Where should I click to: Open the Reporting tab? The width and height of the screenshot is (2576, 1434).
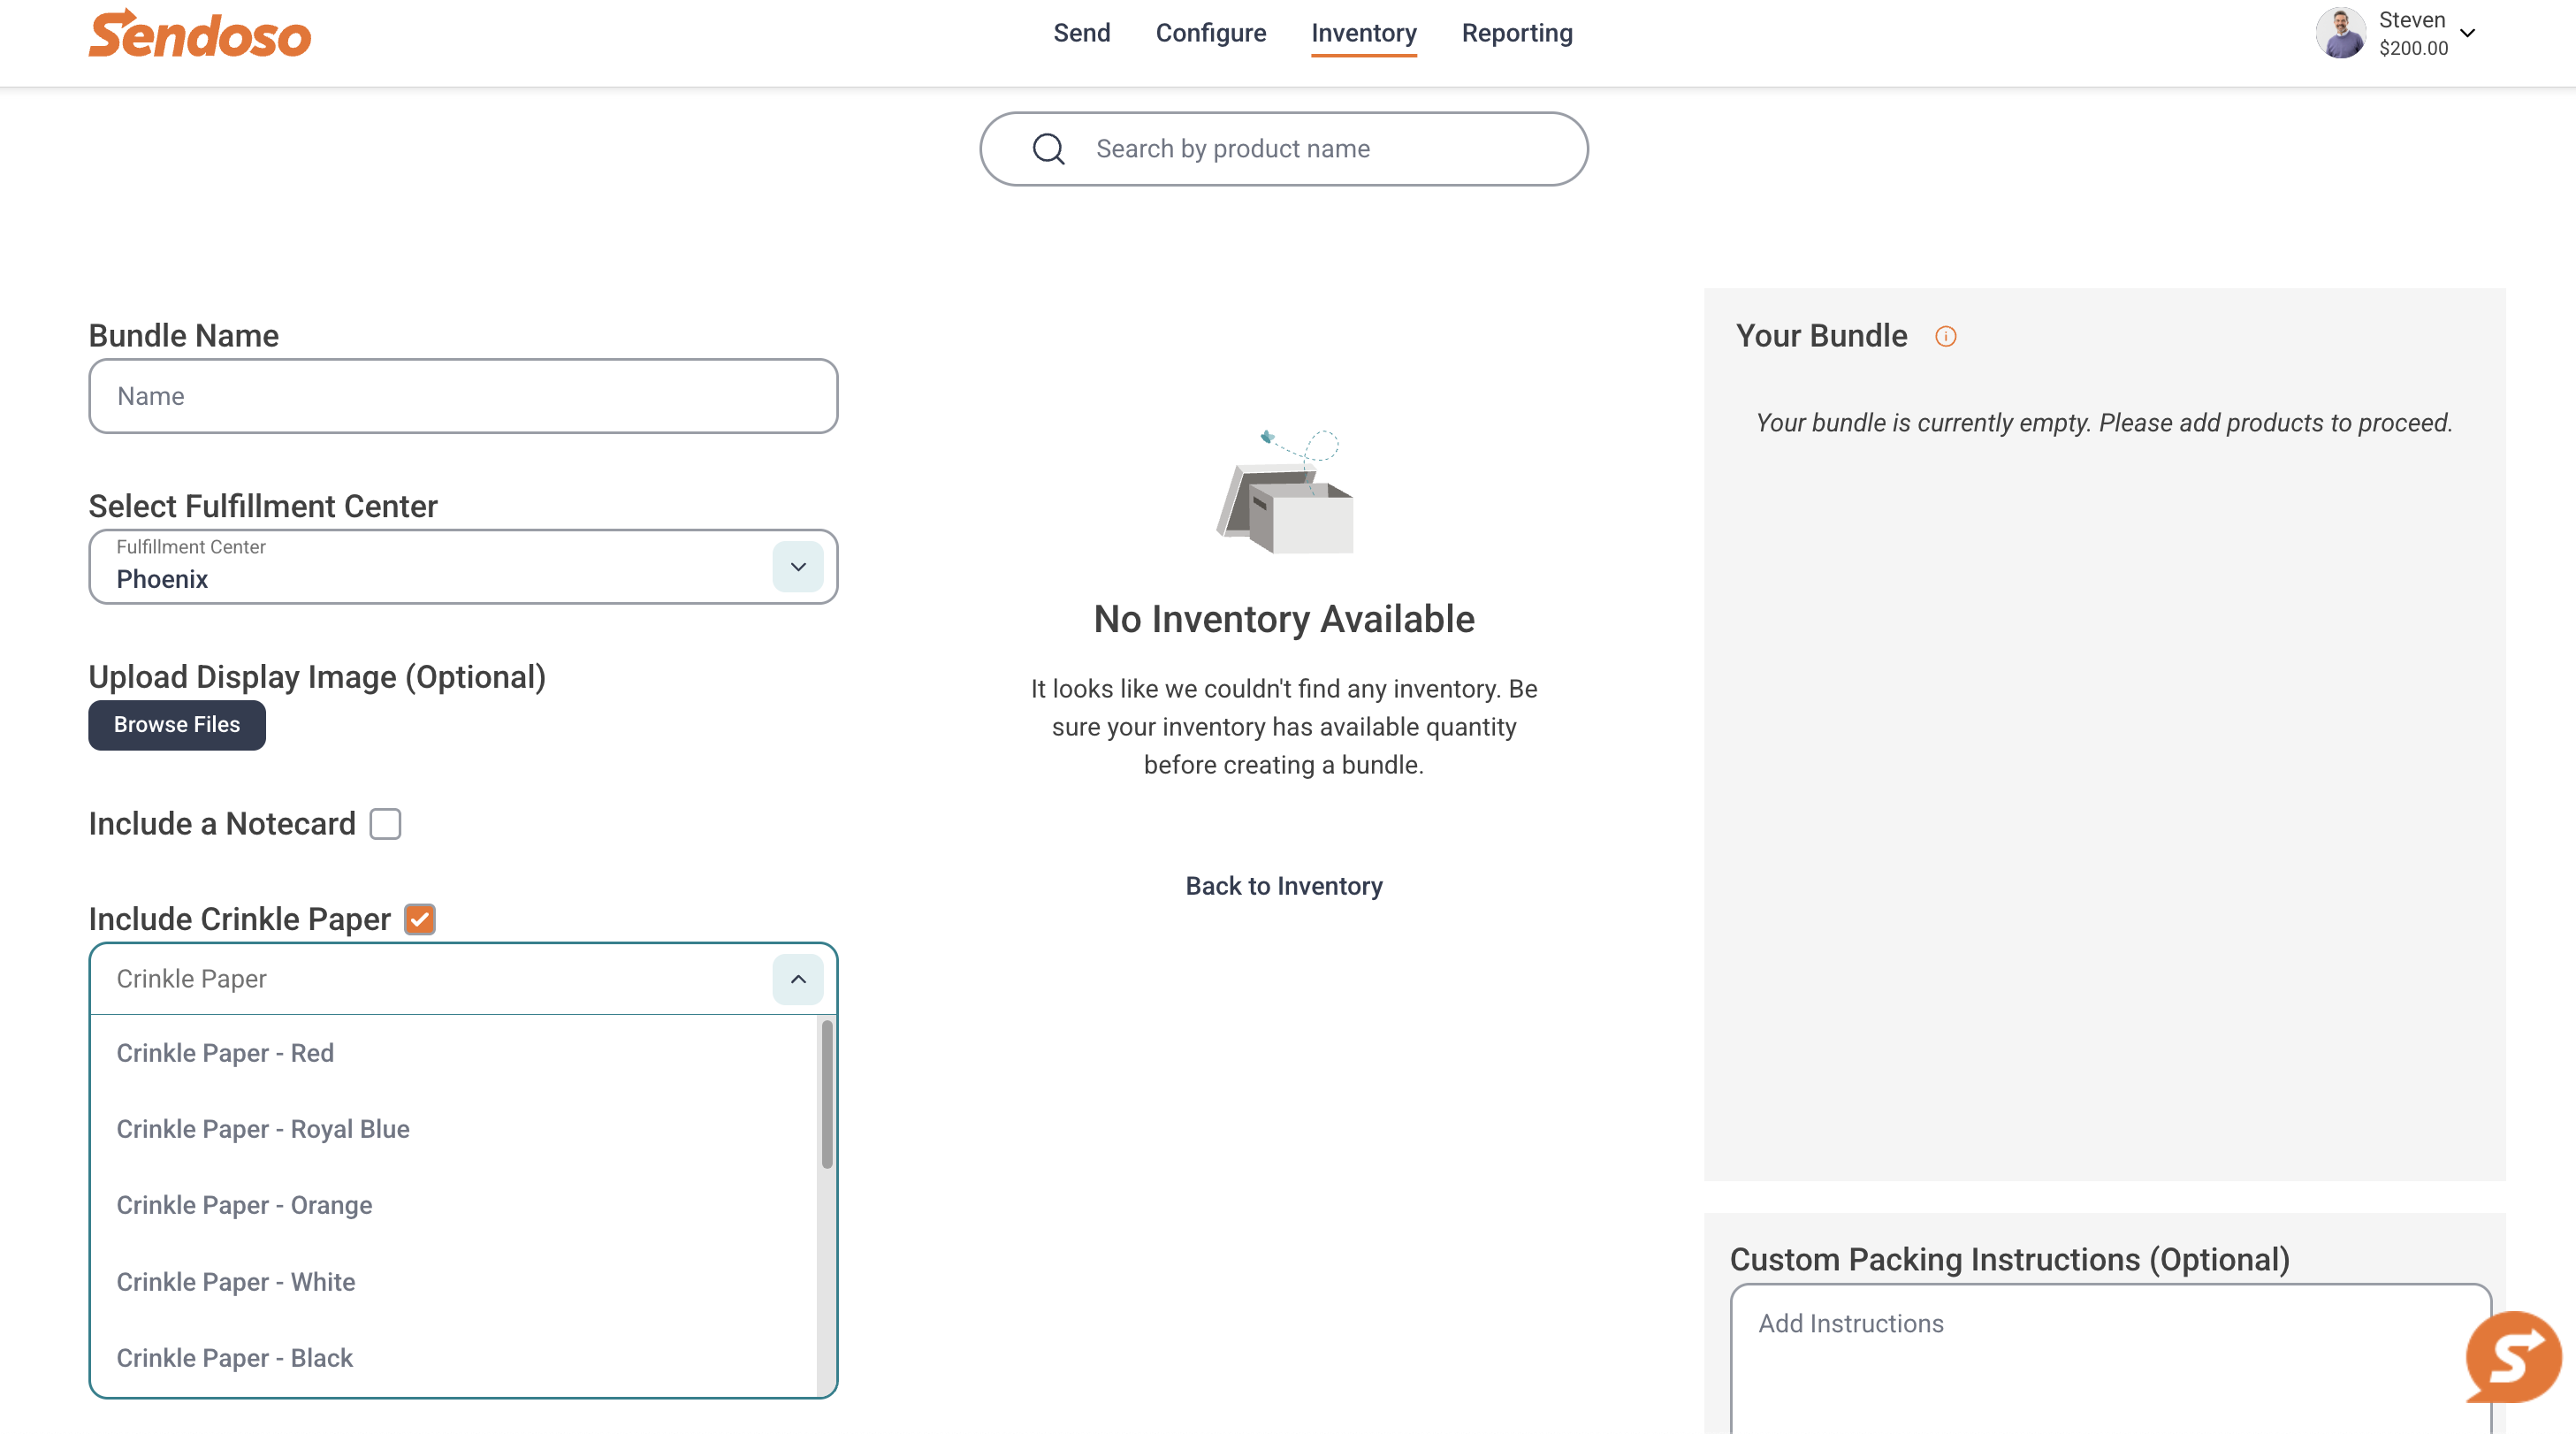1517,33
